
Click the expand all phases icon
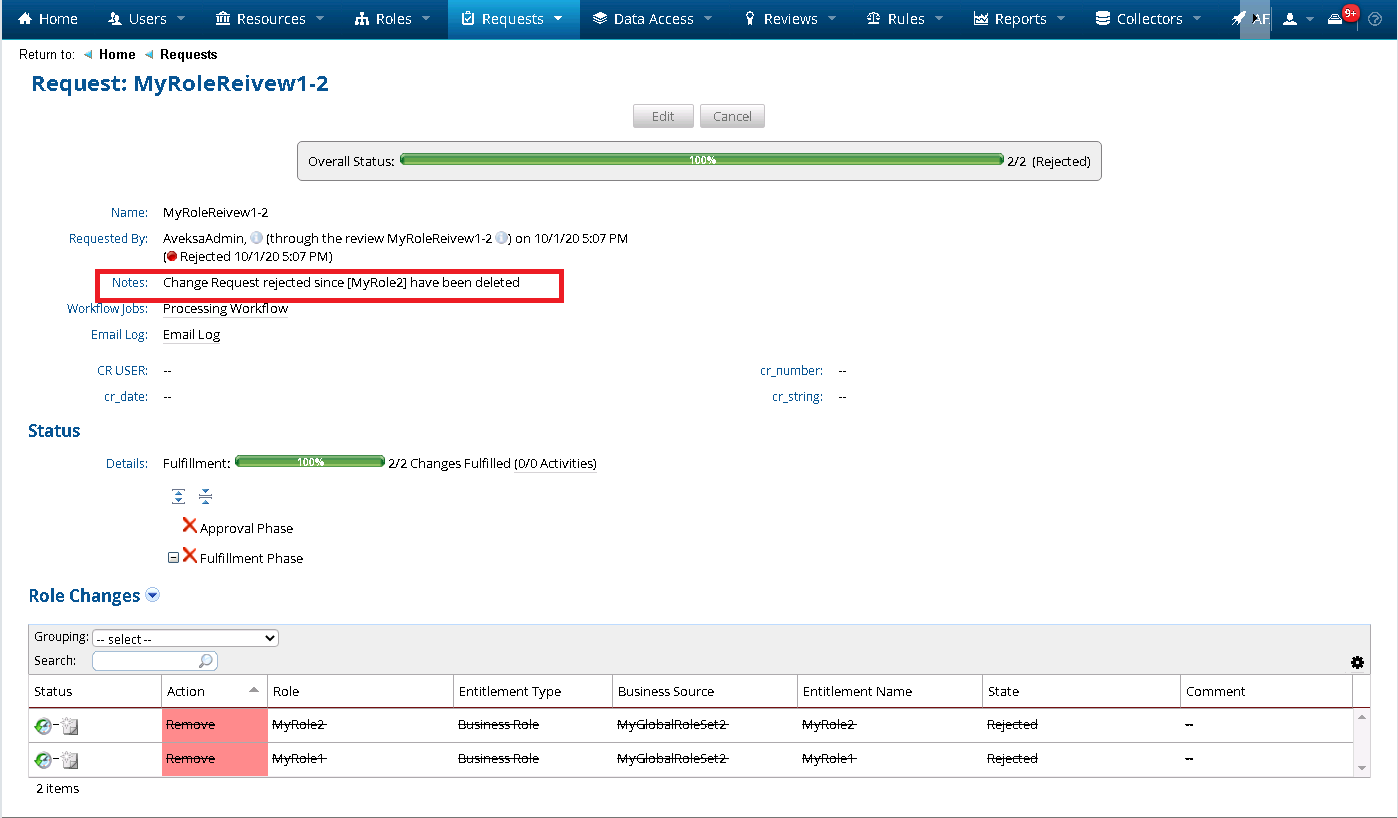pos(178,496)
